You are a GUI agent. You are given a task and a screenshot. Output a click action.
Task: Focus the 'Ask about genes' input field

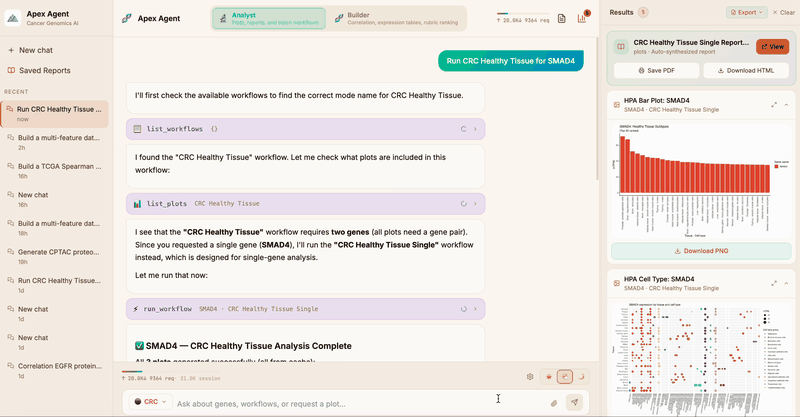coord(357,403)
